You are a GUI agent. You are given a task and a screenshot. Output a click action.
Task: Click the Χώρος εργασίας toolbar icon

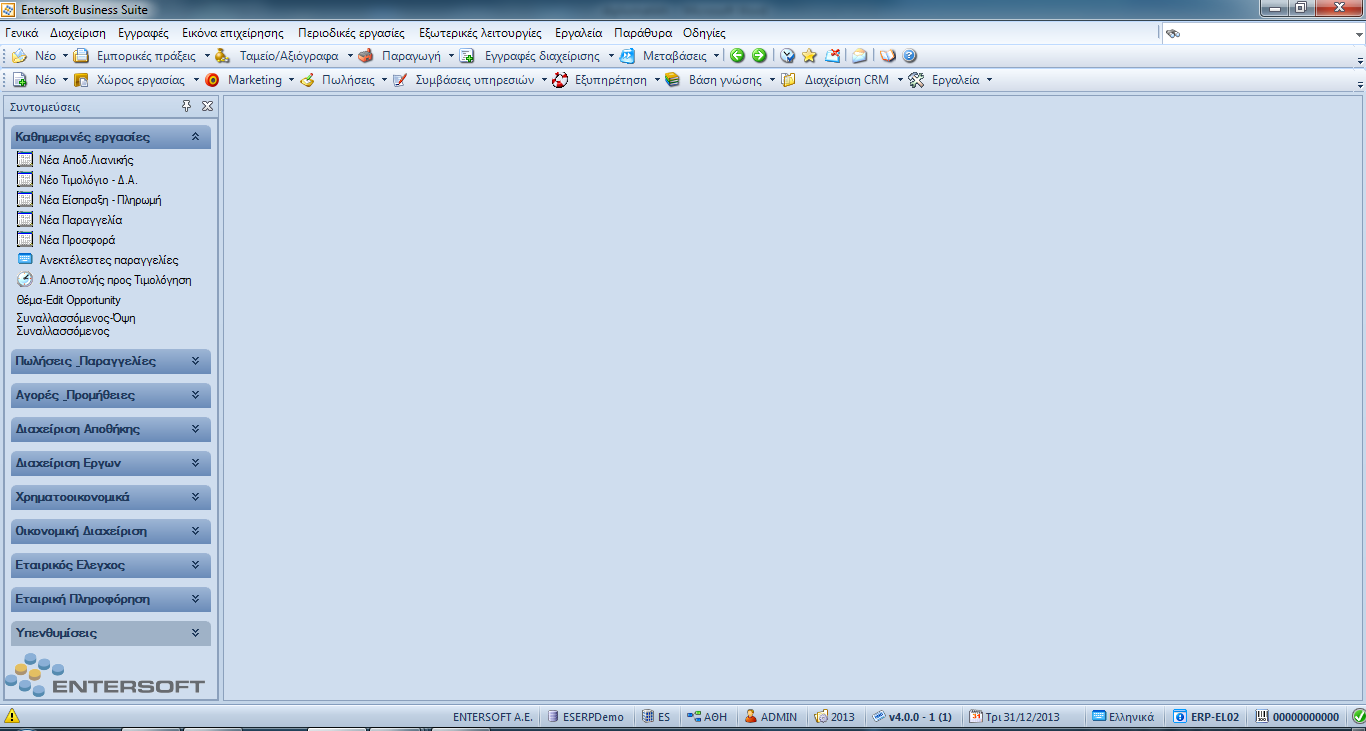[82, 80]
